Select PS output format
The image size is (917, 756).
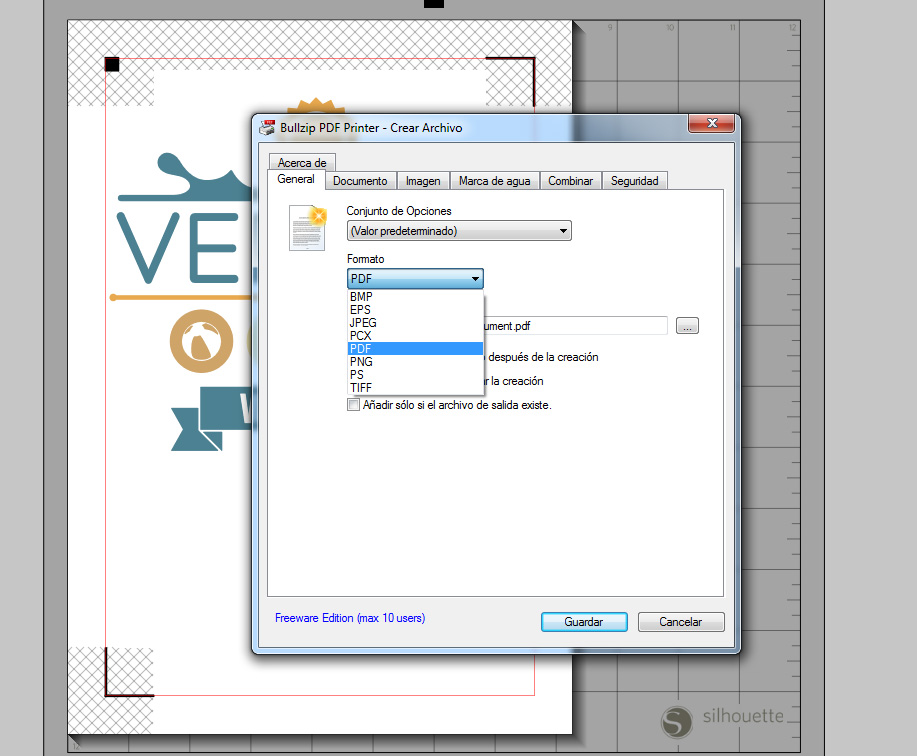(x=415, y=375)
